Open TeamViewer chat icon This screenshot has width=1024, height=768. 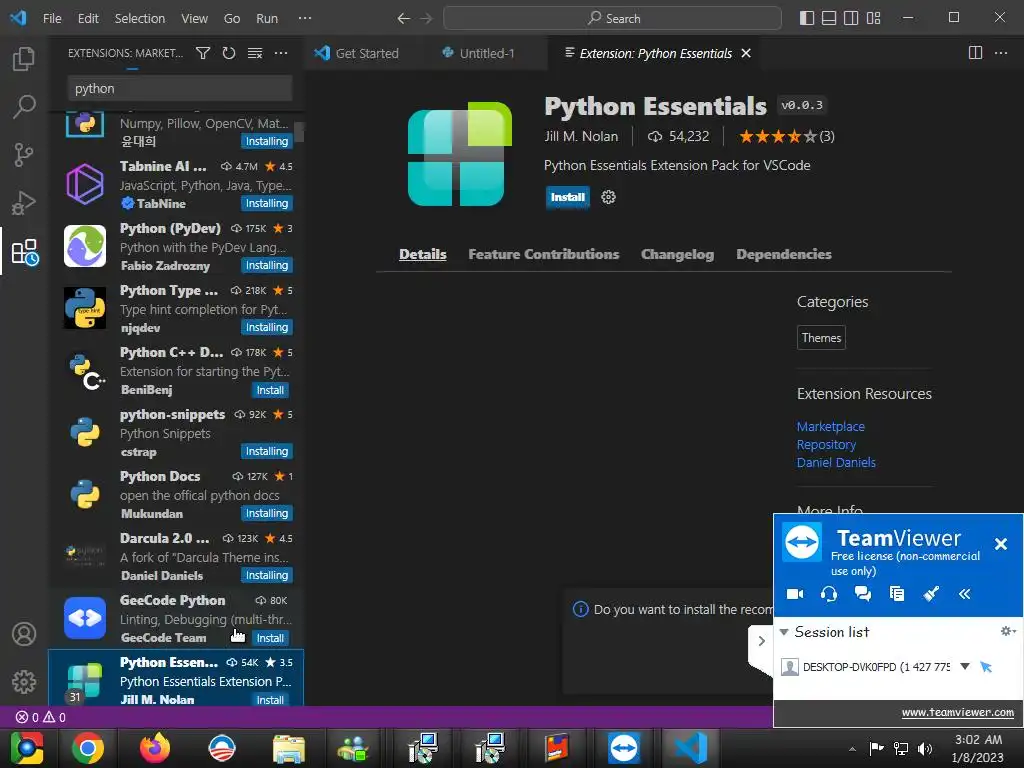863,594
